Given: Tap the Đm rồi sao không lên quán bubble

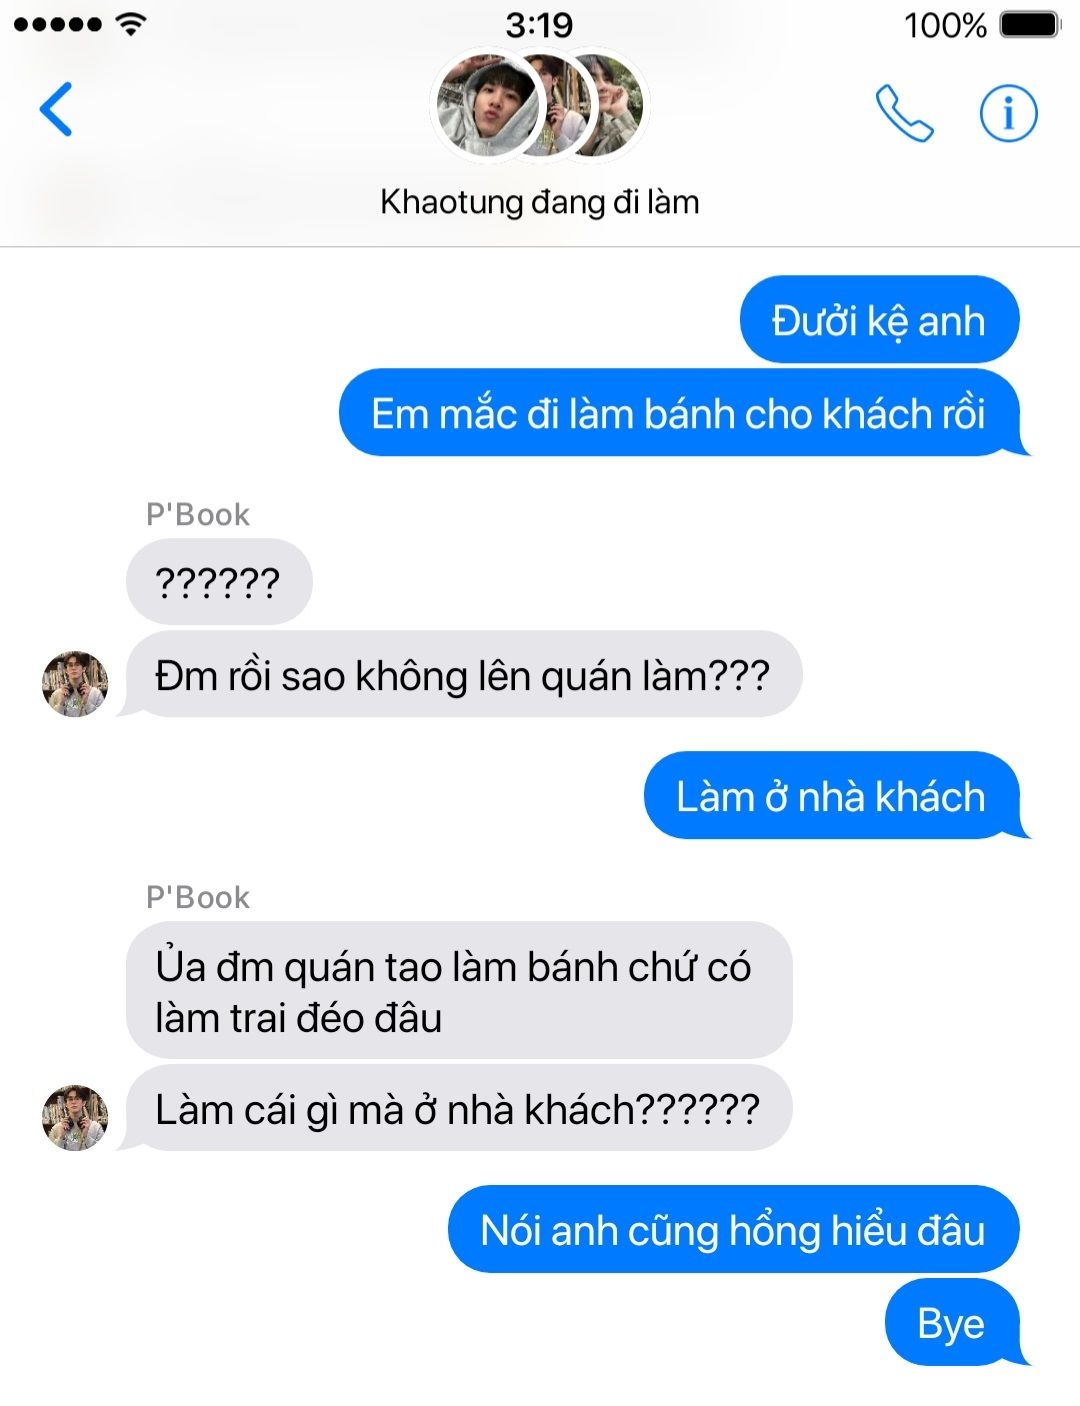Looking at the screenshot, I should (x=461, y=675).
